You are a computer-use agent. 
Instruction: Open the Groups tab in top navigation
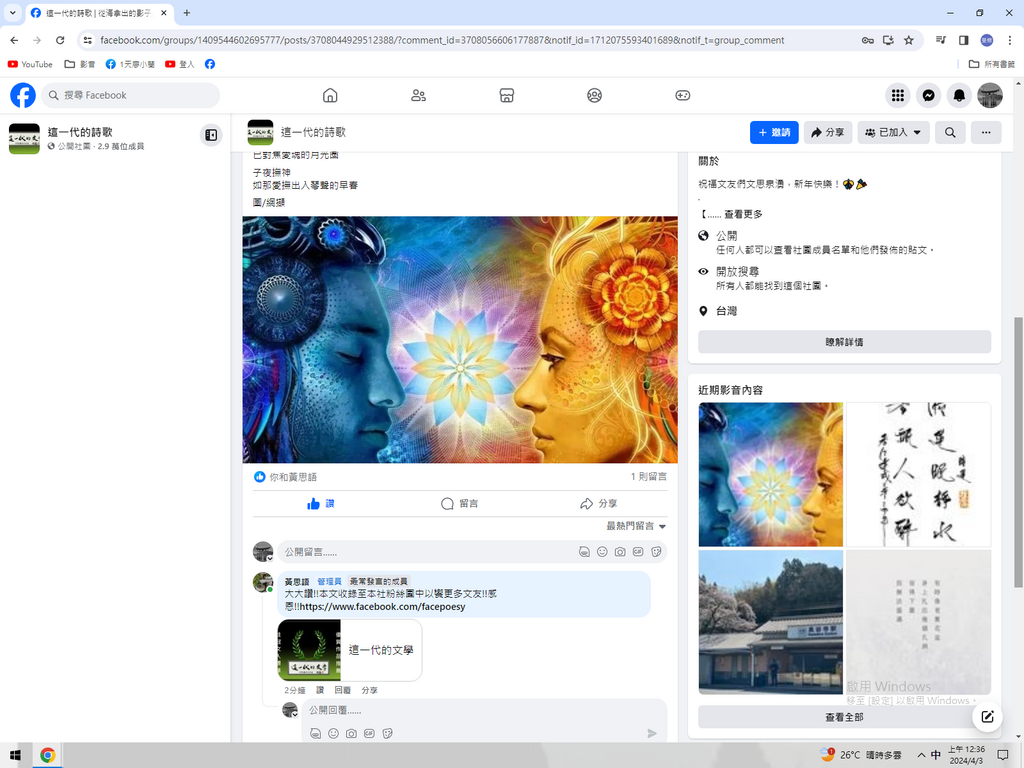coord(594,95)
